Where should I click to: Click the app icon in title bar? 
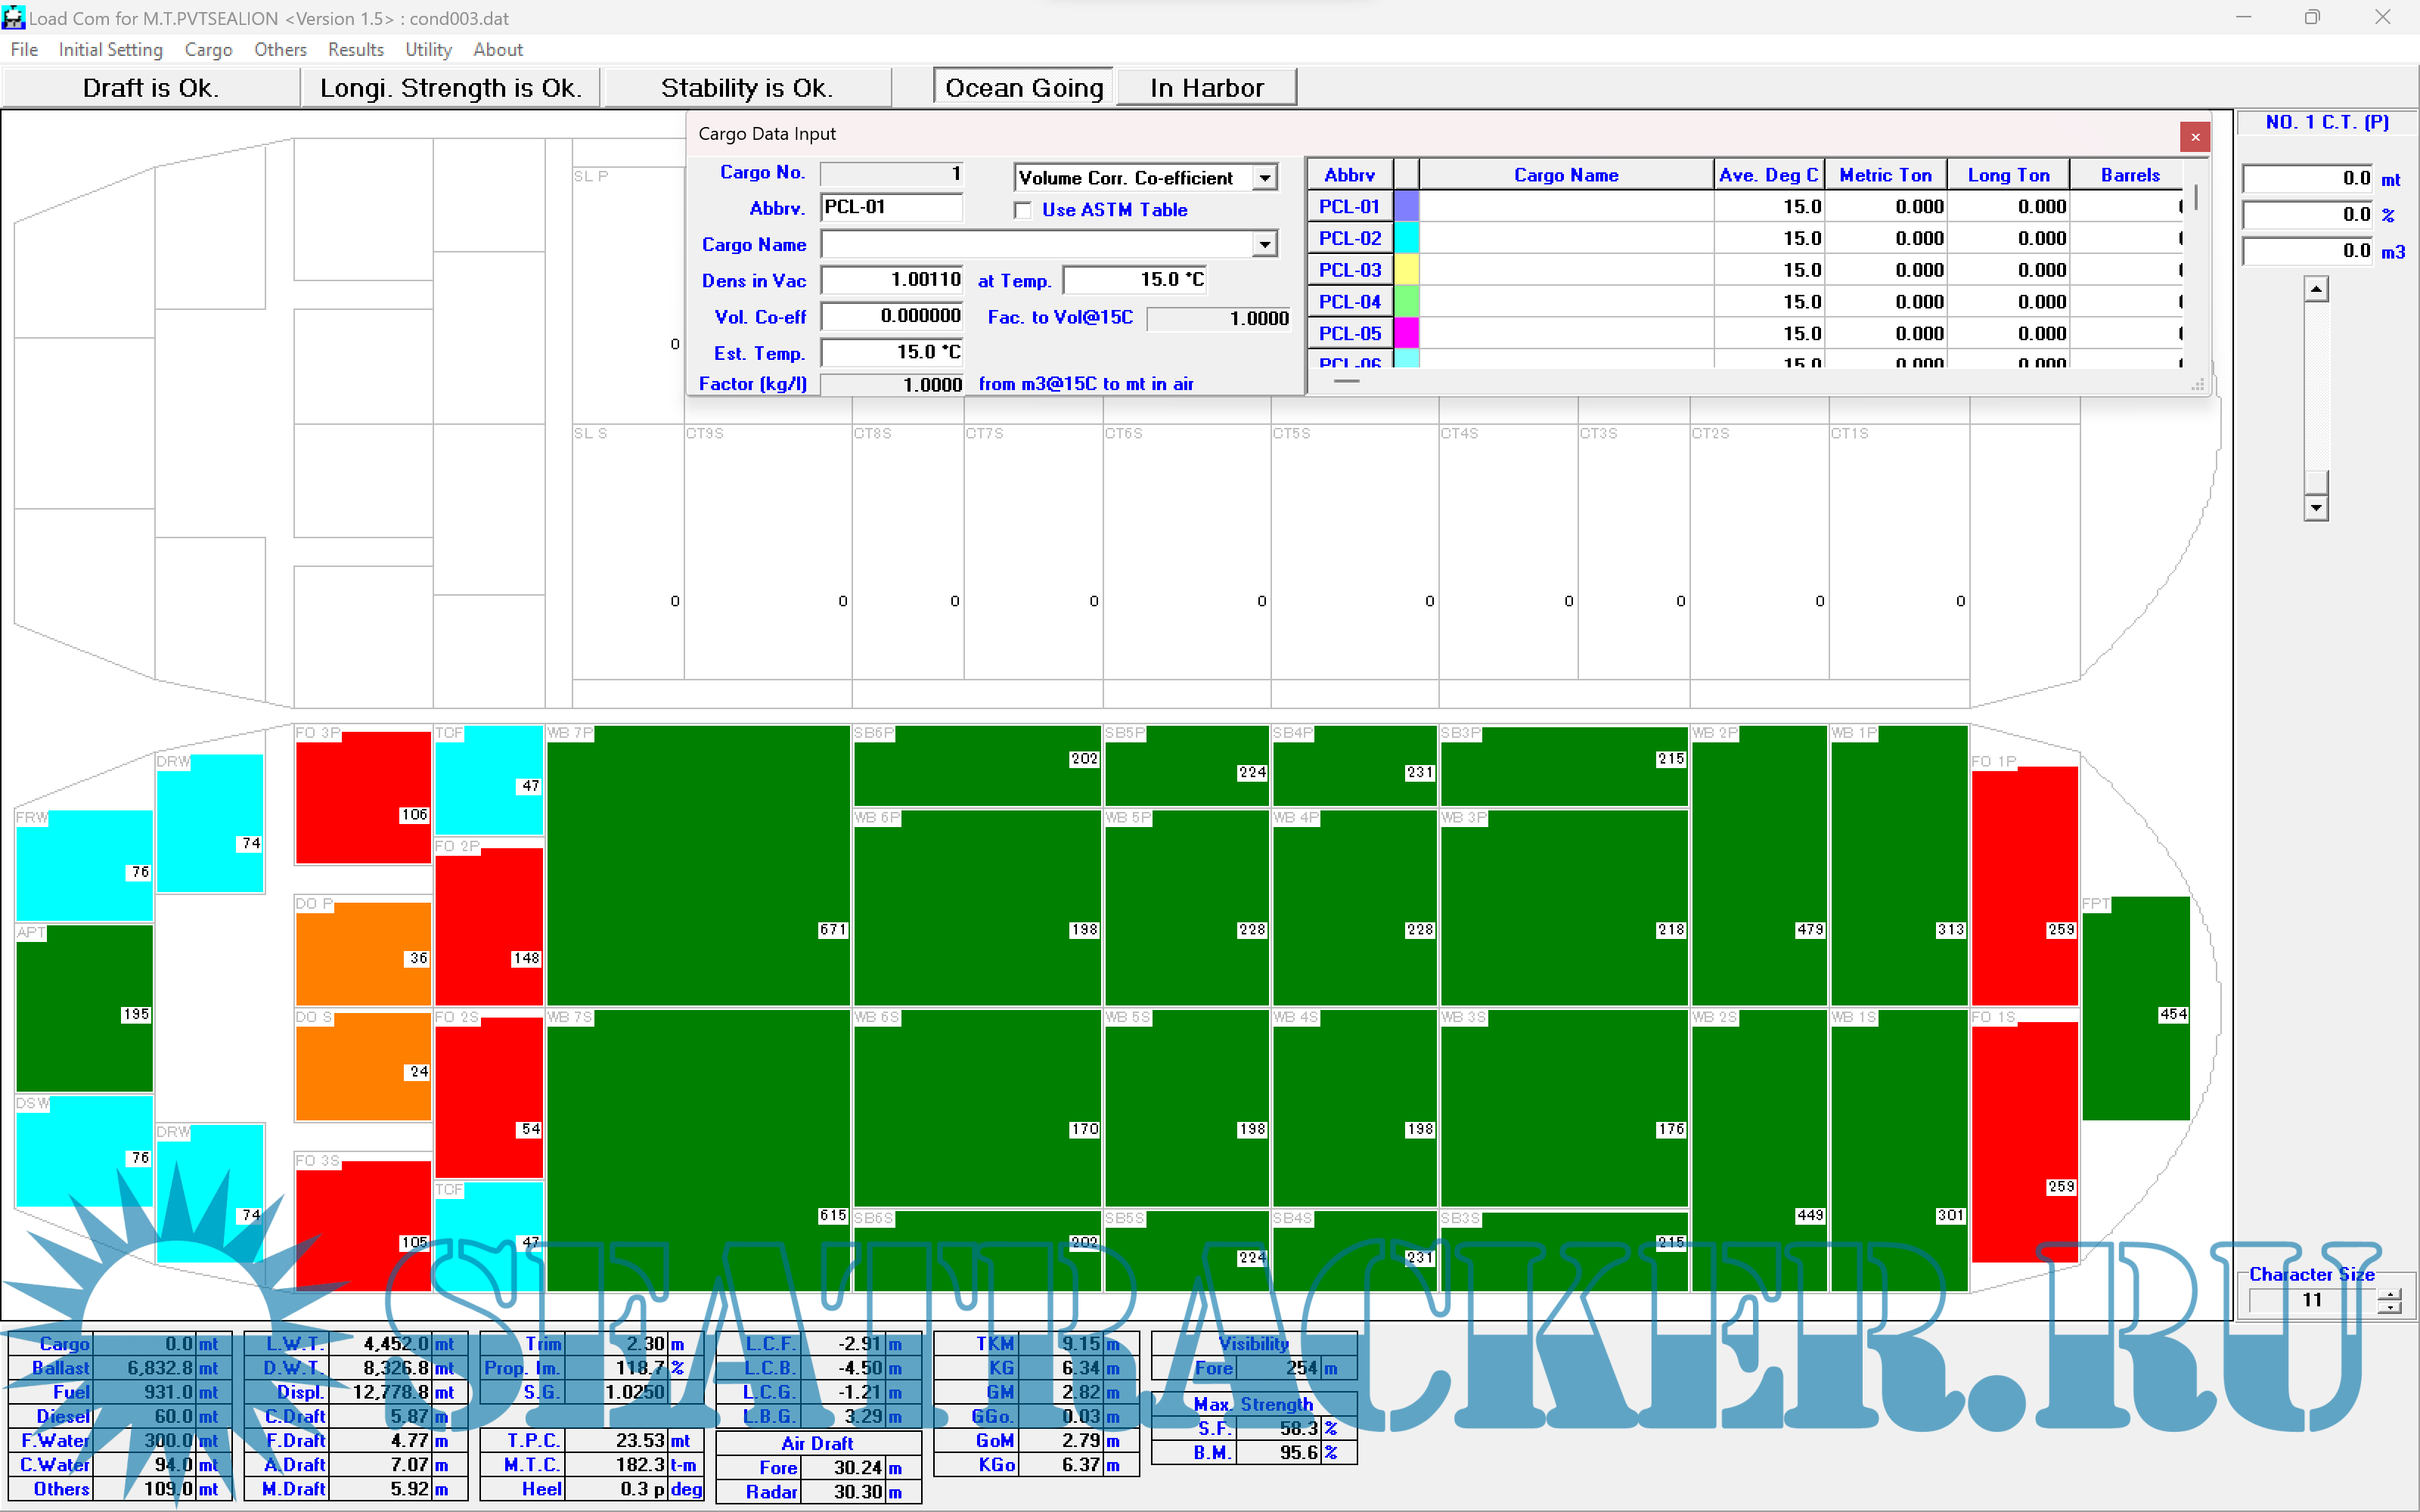click(x=13, y=17)
